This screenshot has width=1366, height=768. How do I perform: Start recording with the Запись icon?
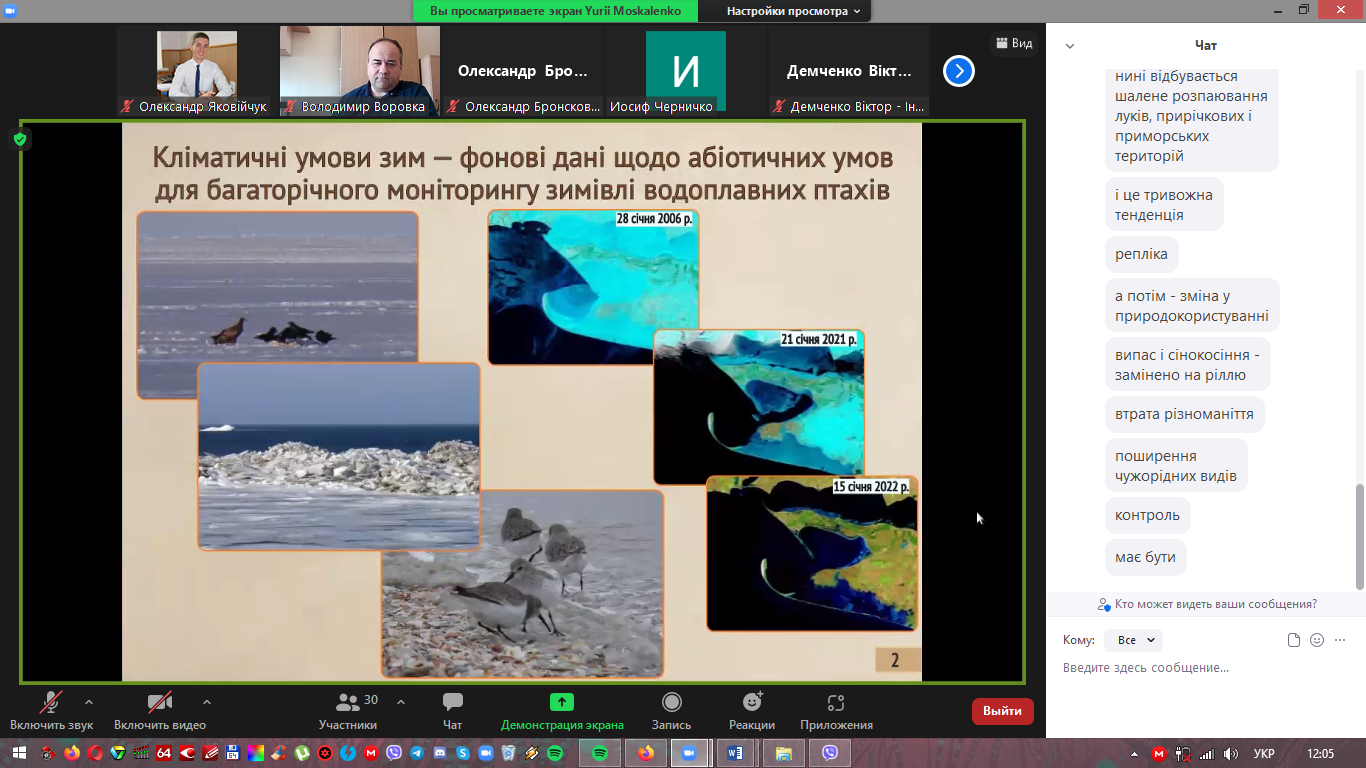(x=671, y=703)
